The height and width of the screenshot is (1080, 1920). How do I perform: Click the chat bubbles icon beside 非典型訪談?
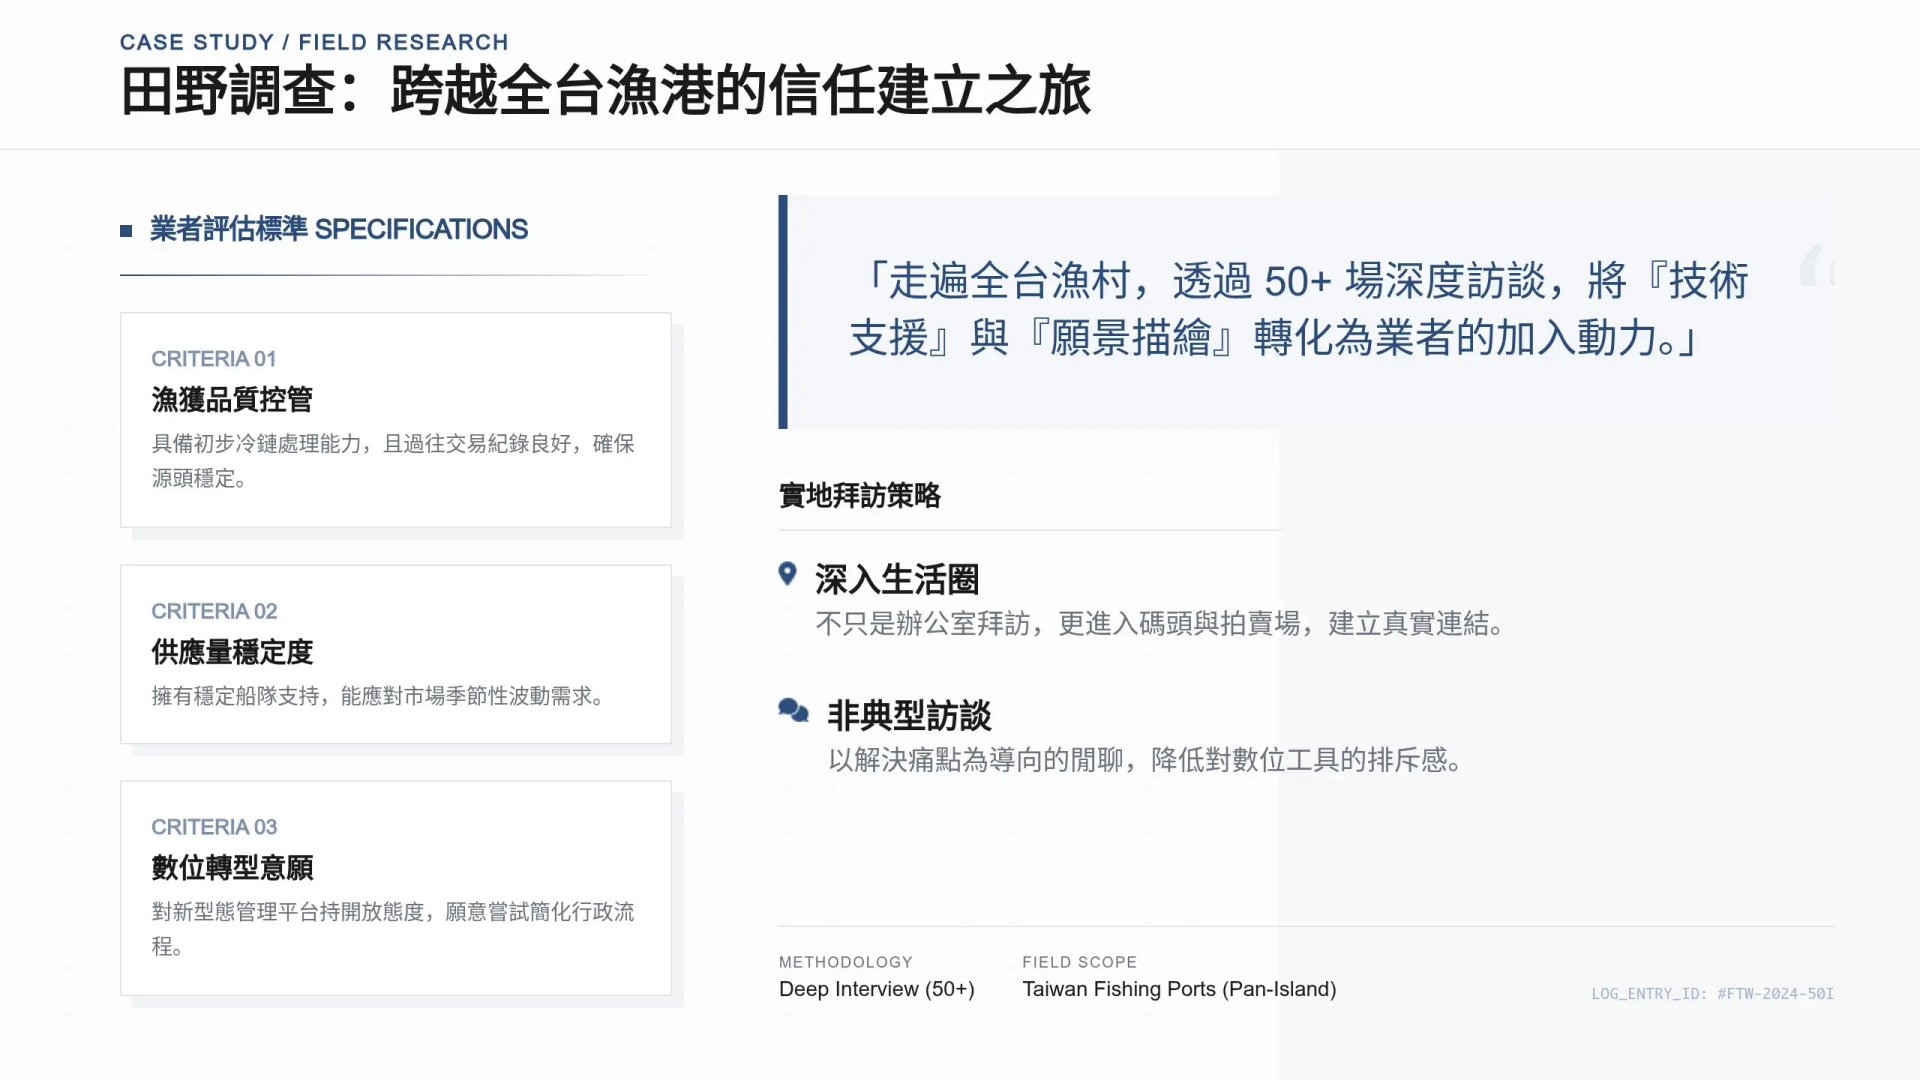[793, 710]
